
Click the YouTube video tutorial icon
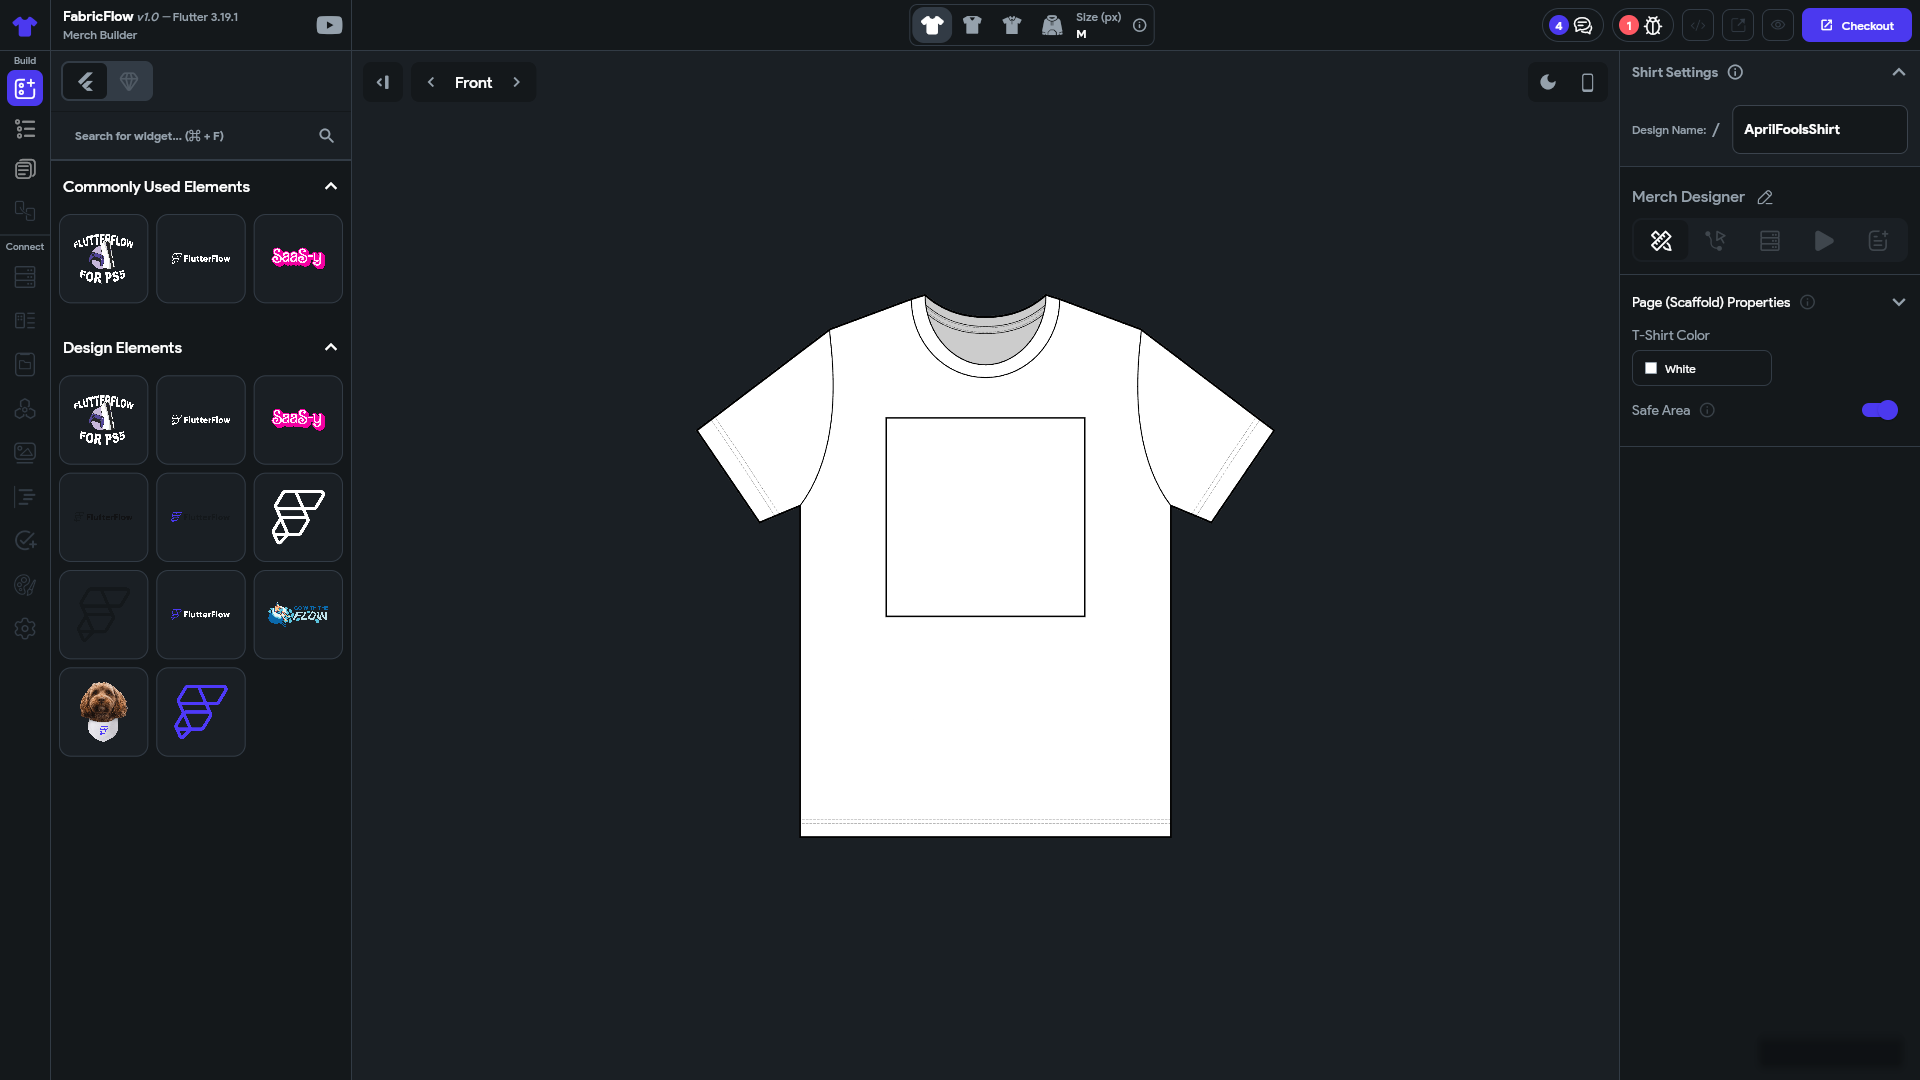tap(329, 25)
